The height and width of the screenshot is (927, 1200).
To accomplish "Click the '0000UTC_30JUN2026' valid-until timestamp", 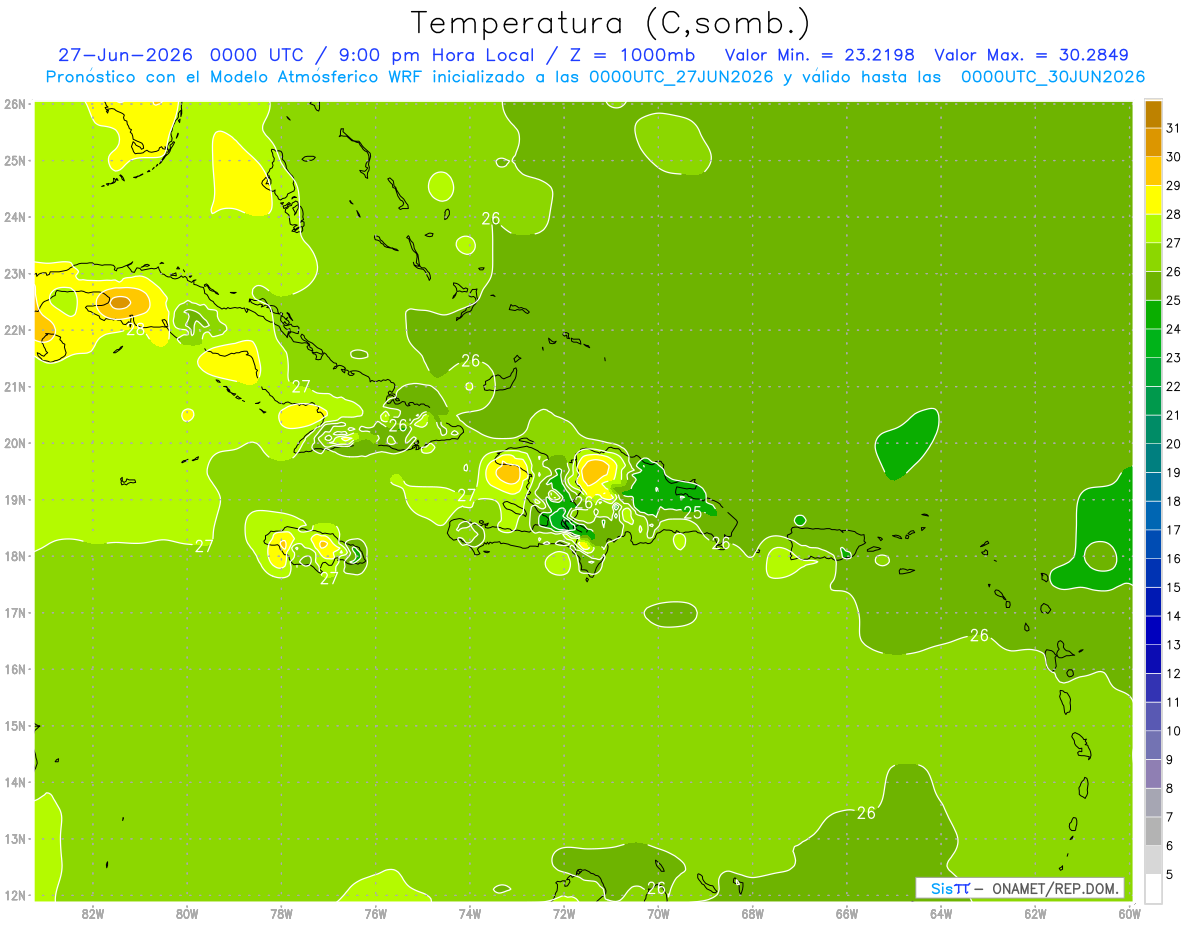I will tap(1052, 77).
